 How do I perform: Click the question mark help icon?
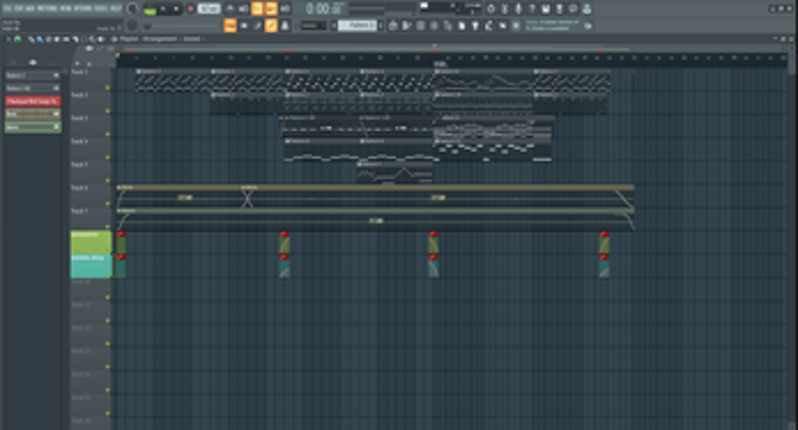click(532, 9)
